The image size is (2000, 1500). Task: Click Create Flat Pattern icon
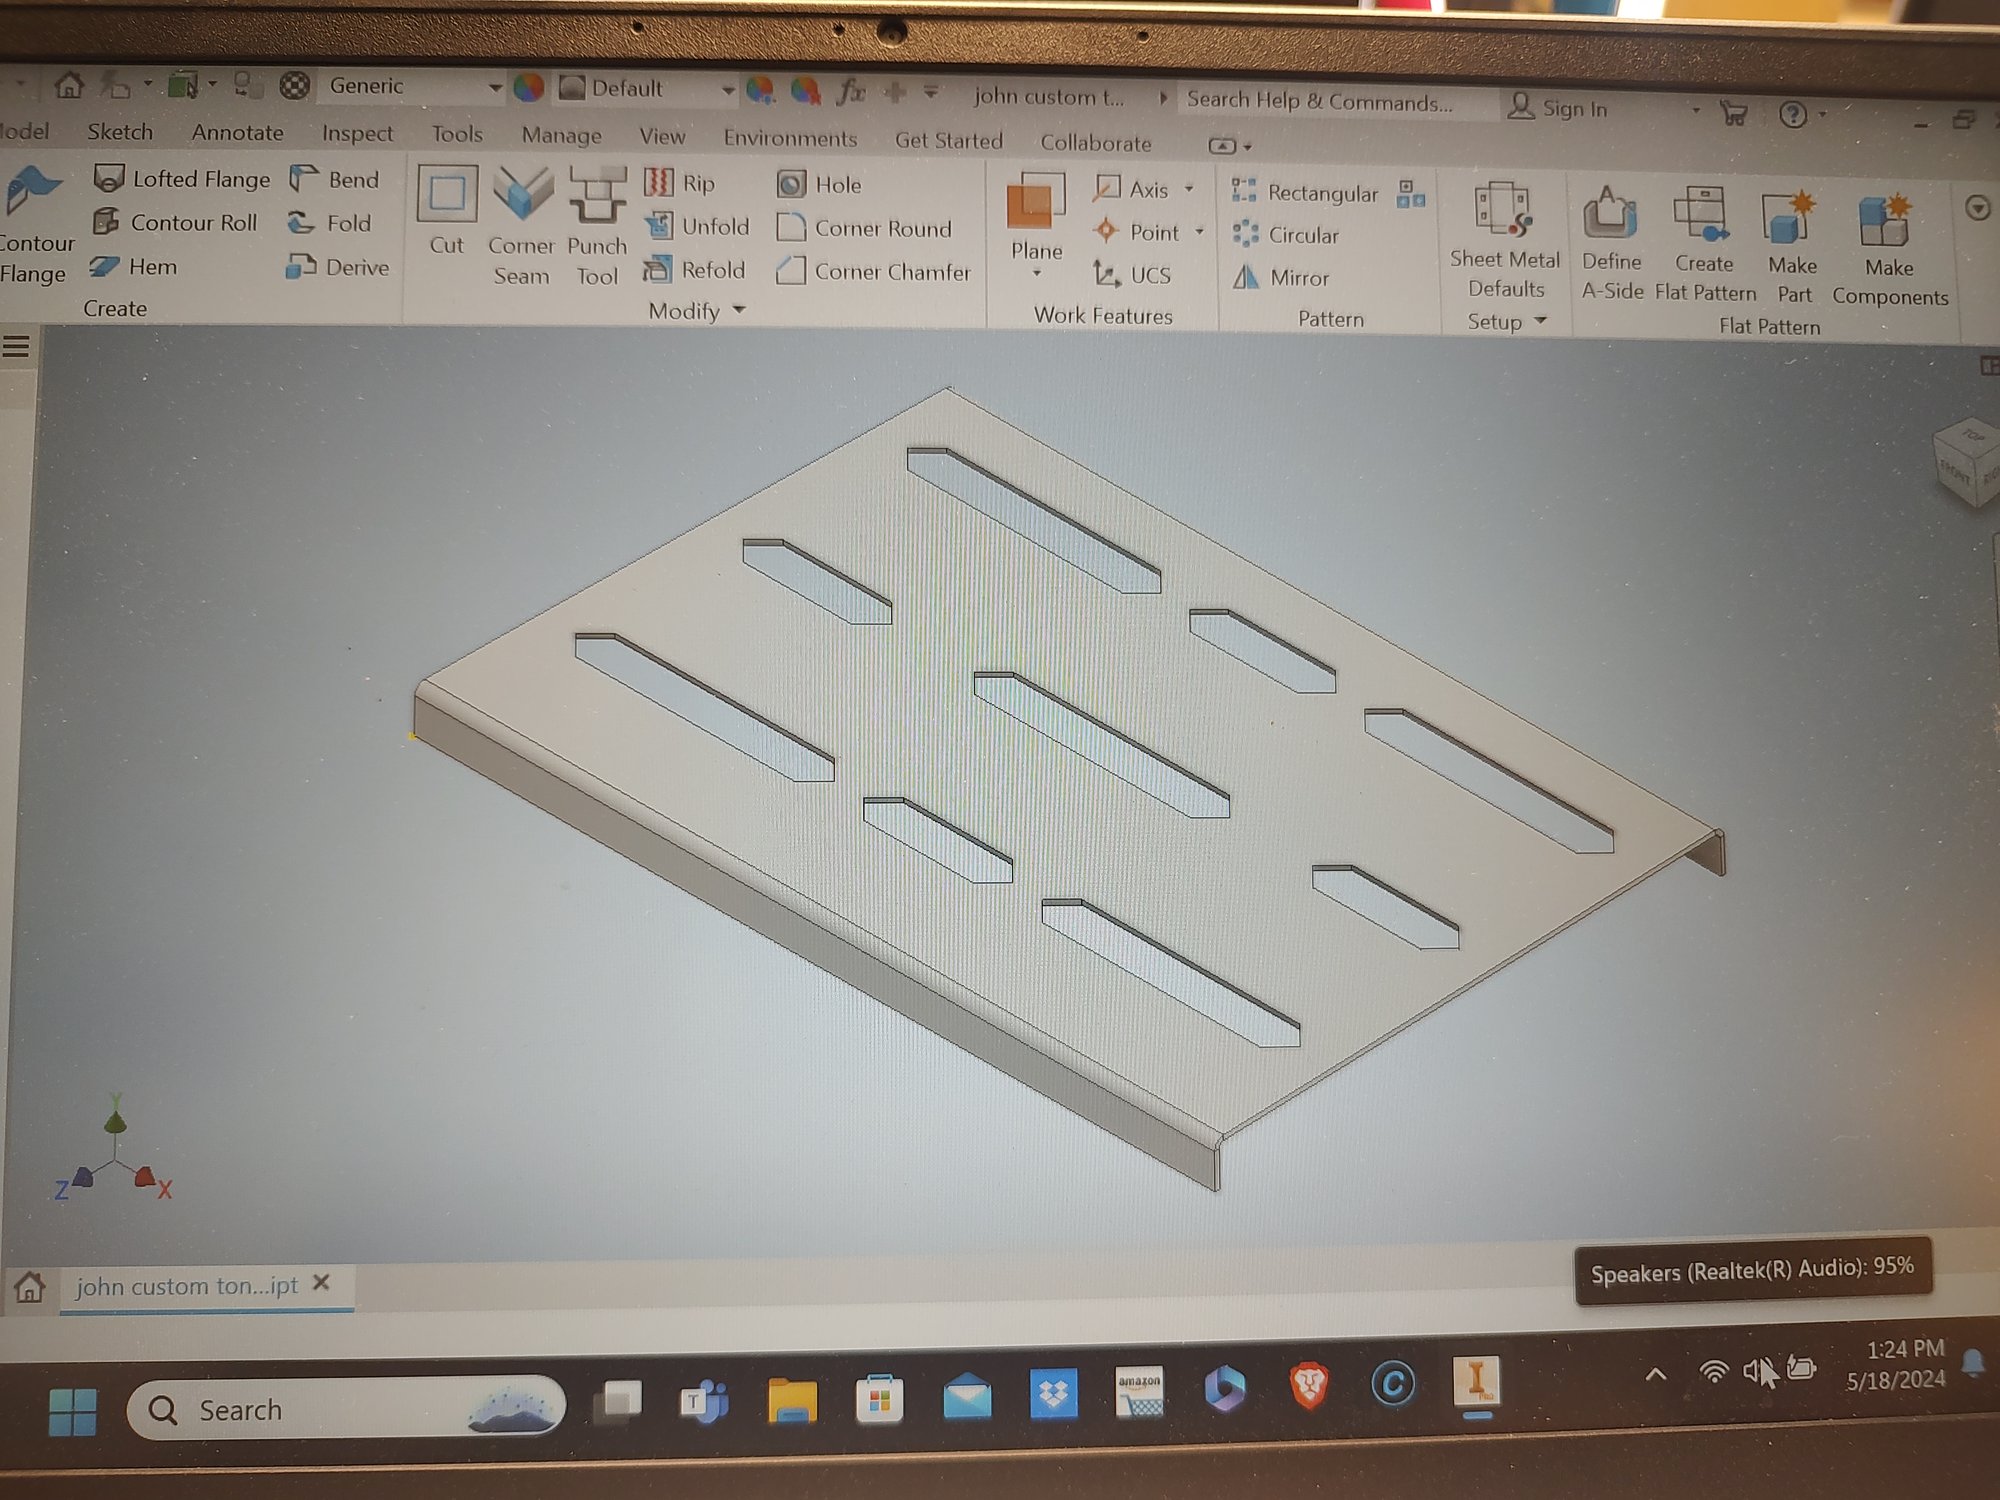pyautogui.click(x=1703, y=215)
